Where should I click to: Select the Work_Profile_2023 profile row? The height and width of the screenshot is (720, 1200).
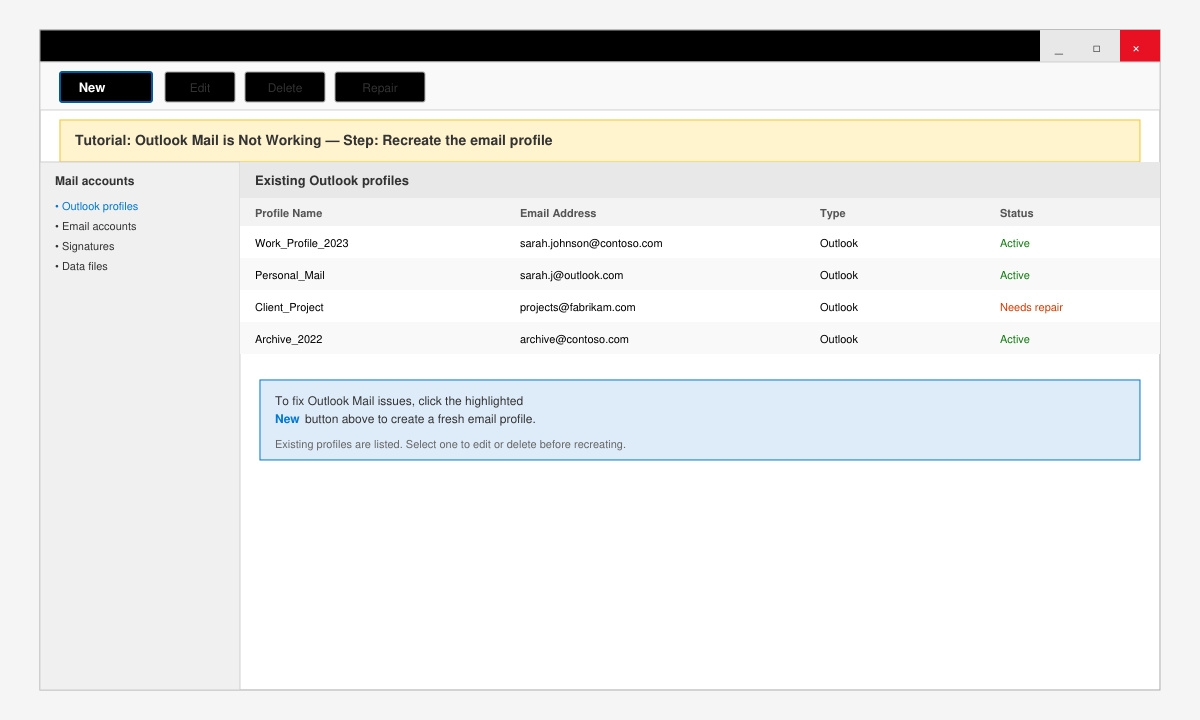(700, 243)
